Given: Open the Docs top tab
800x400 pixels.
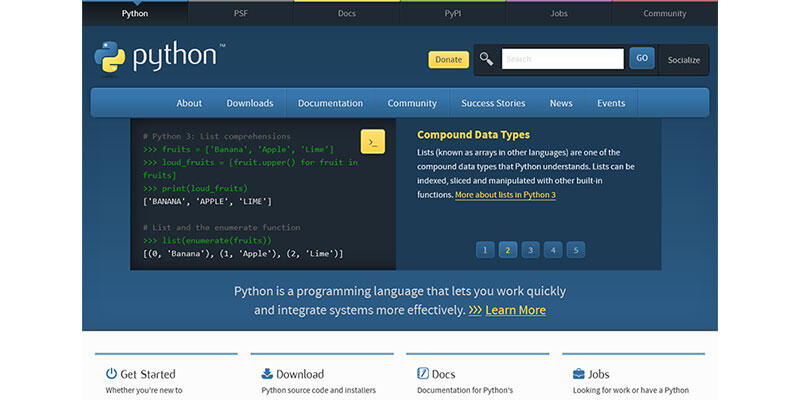Looking at the screenshot, I should tap(347, 14).
